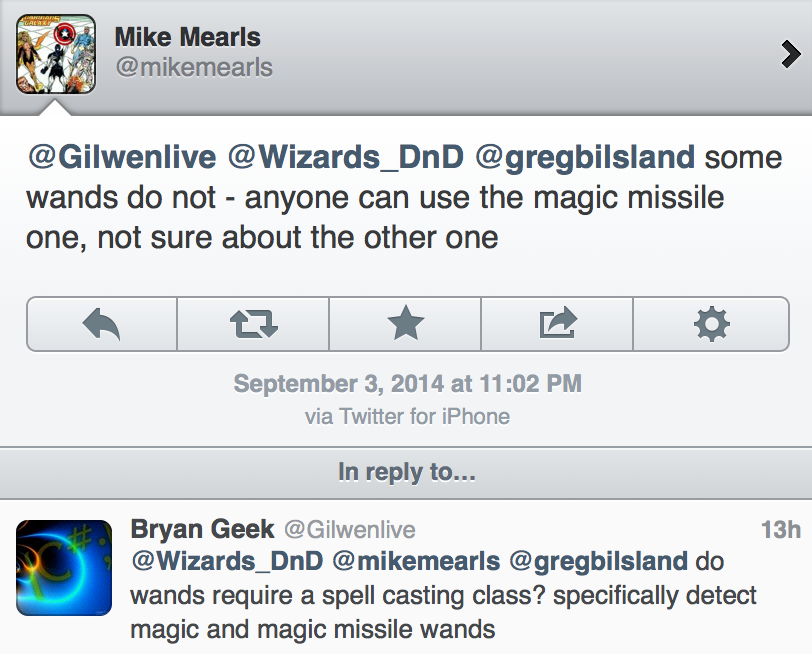
Task: Tap Bryan Geek's profile avatar
Action: pyautogui.click(x=62, y=565)
